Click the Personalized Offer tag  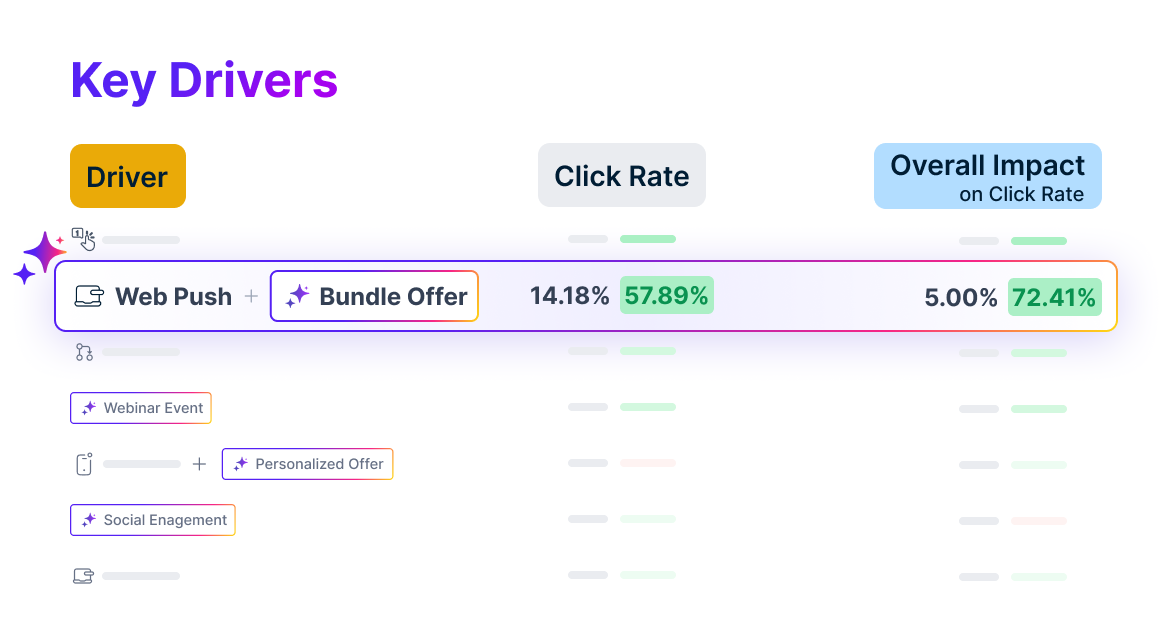tap(308, 464)
